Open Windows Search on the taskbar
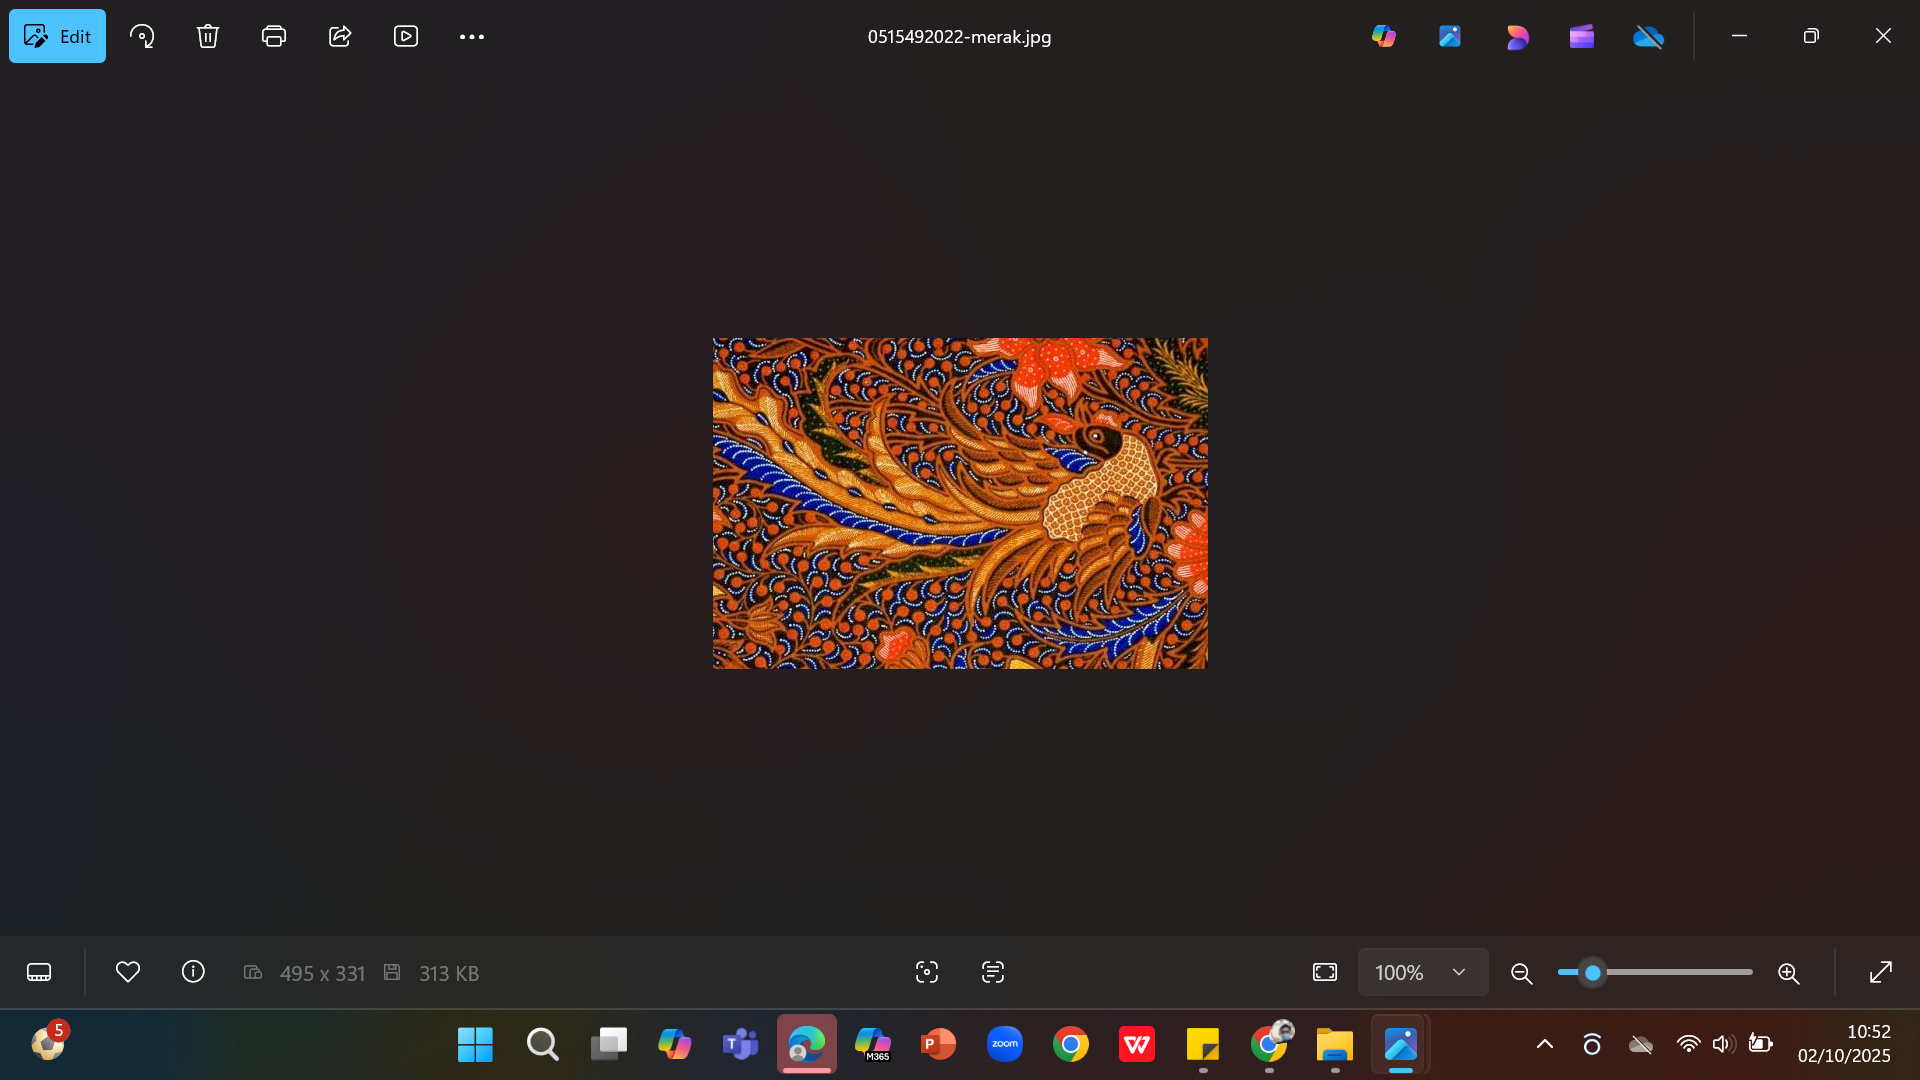 tap(542, 1045)
